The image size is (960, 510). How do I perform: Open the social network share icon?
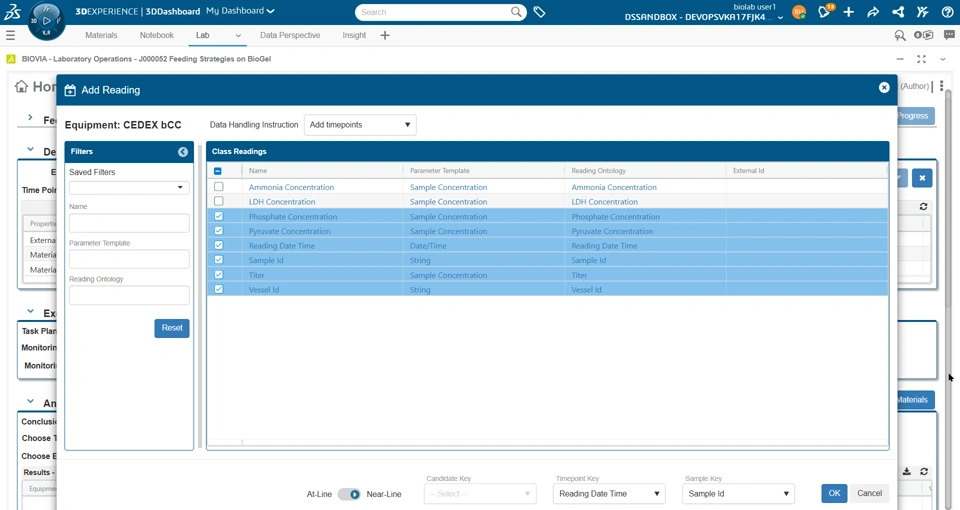(x=898, y=12)
